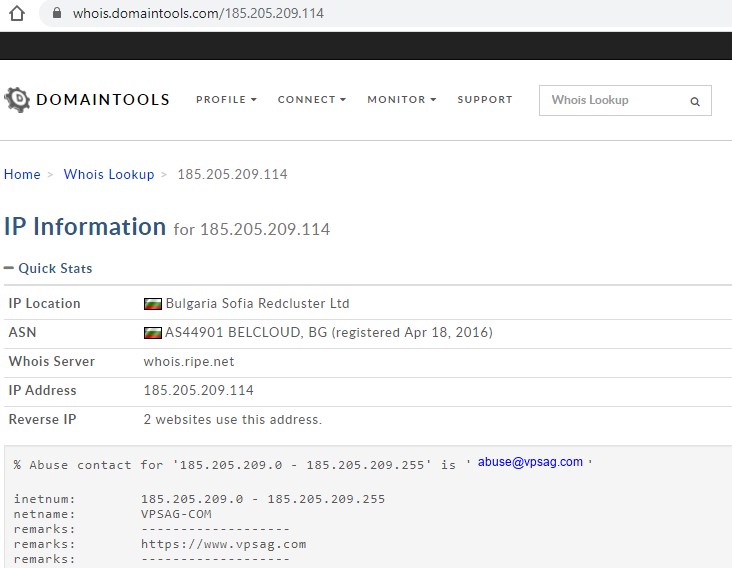Click the 'Reverse IP' row label
The height and width of the screenshot is (568, 732).
click(42, 419)
